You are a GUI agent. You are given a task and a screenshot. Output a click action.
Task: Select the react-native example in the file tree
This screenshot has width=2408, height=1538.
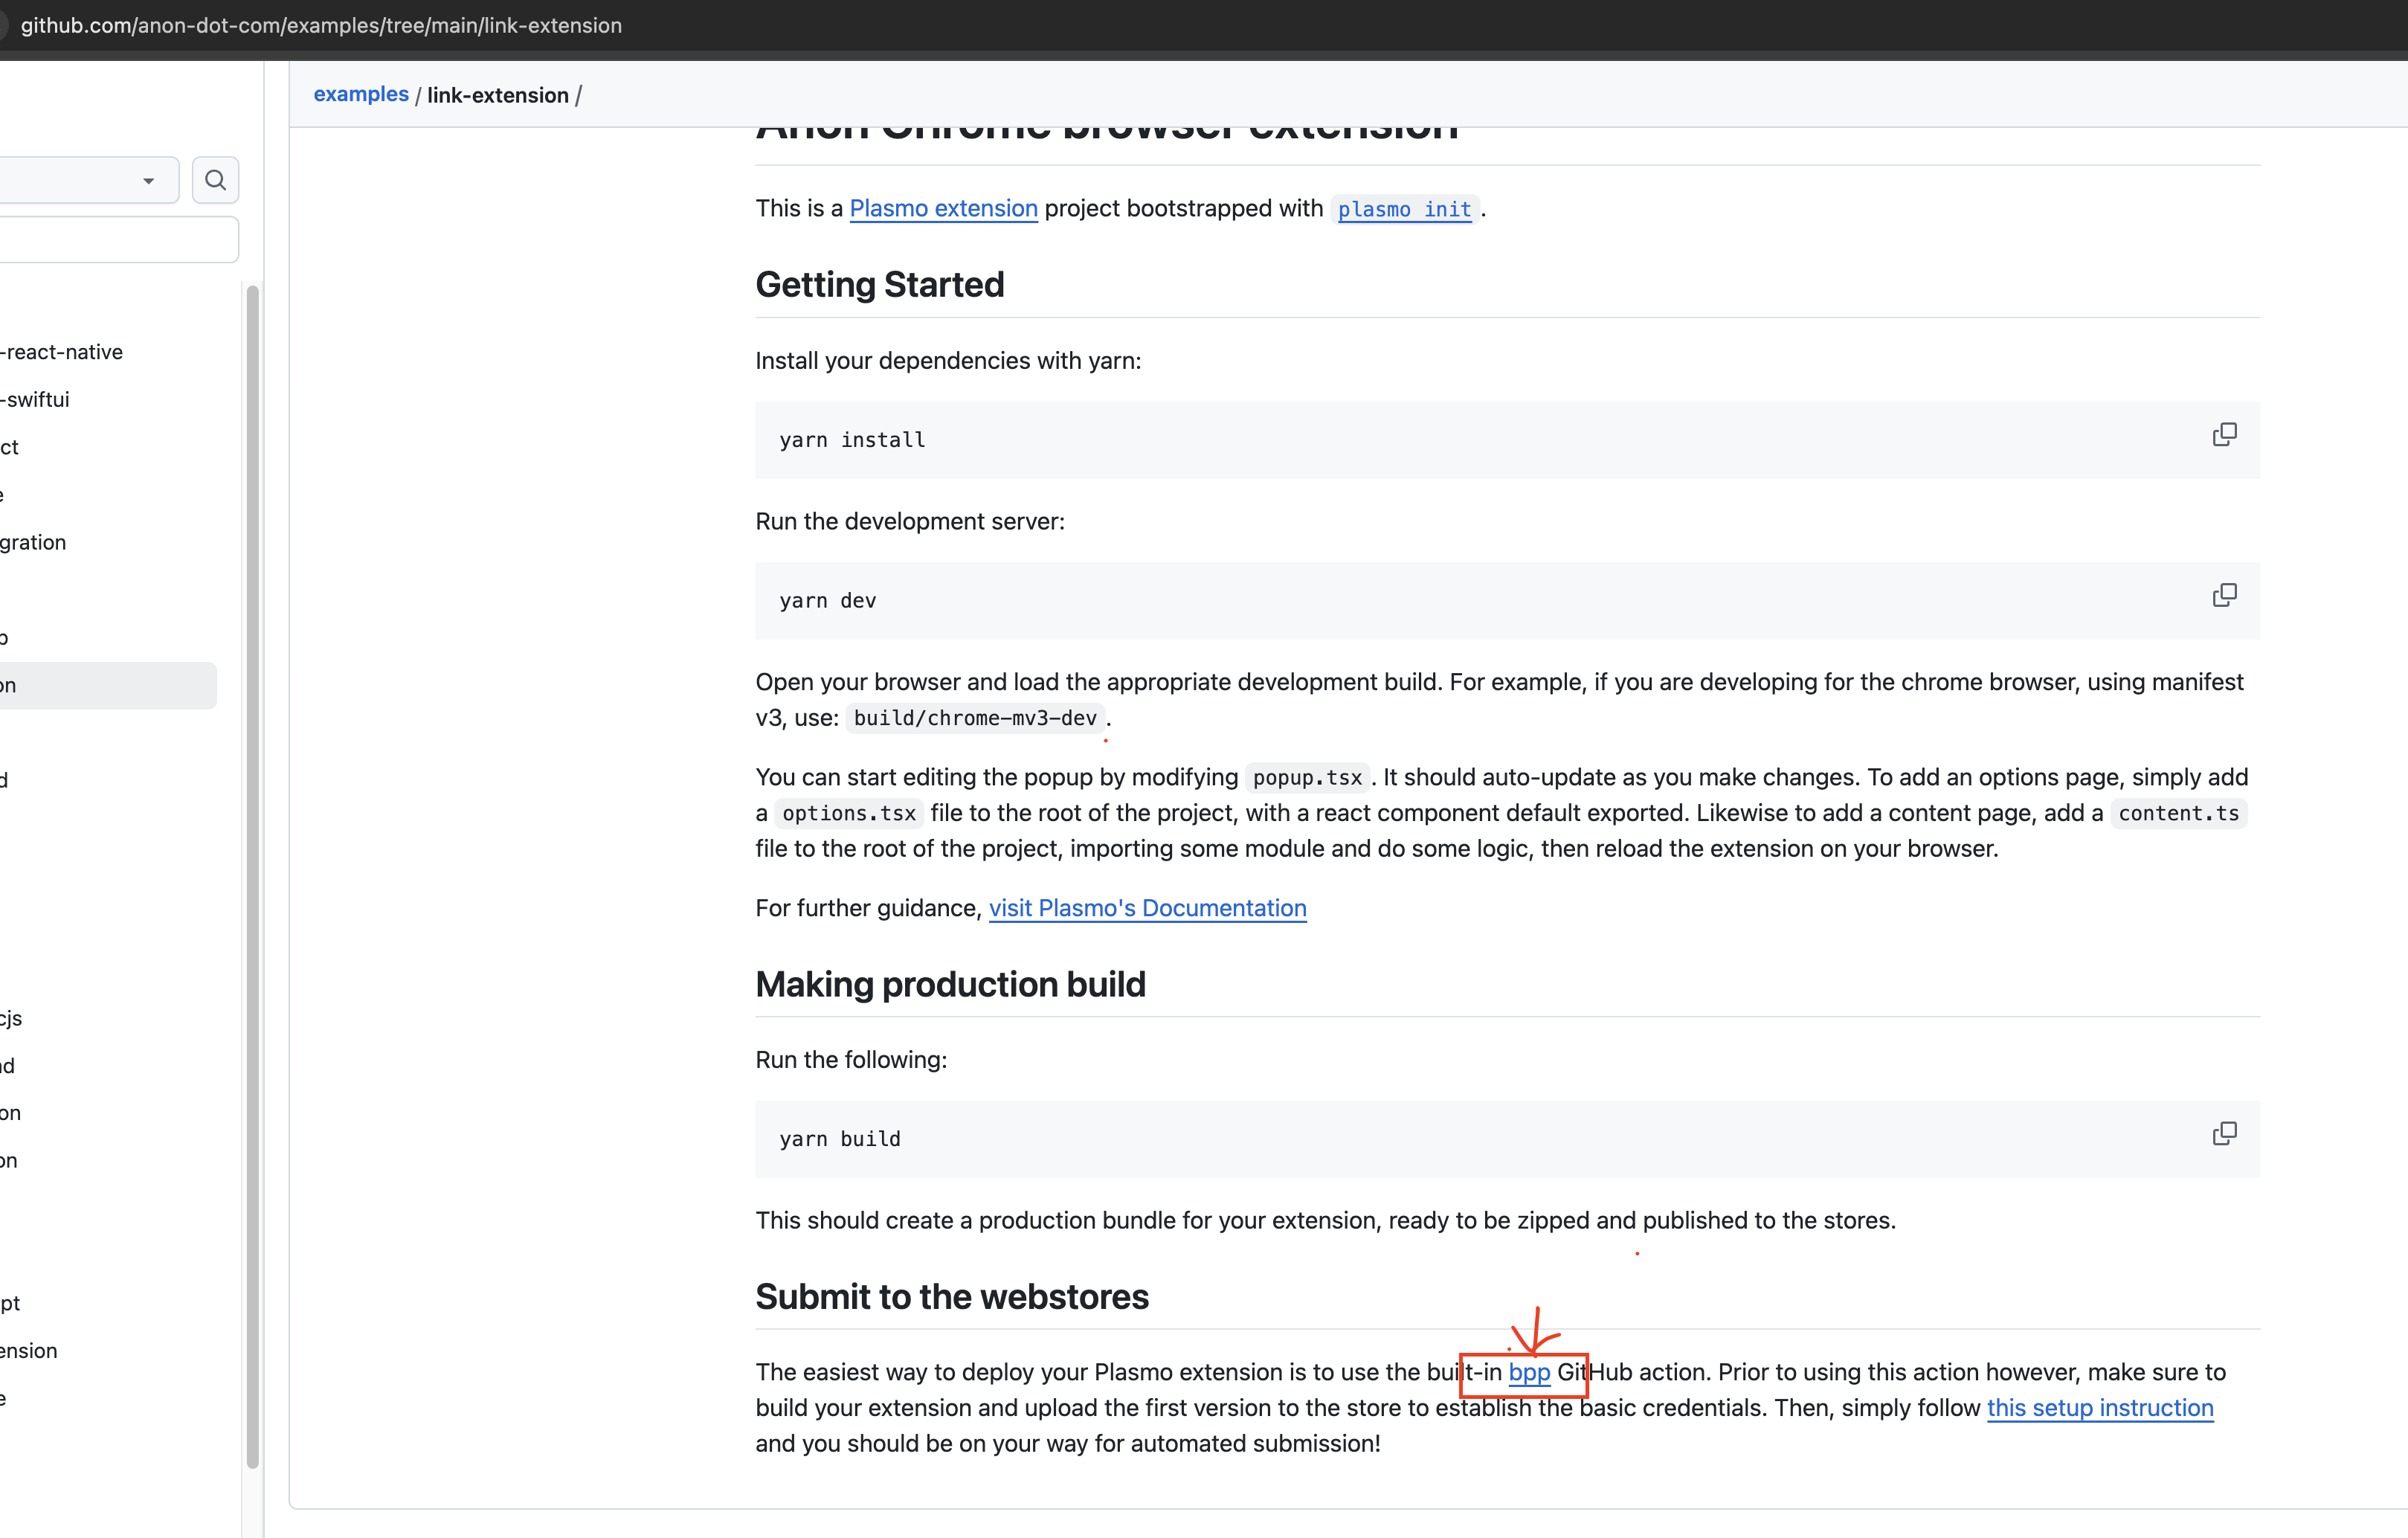(61, 351)
